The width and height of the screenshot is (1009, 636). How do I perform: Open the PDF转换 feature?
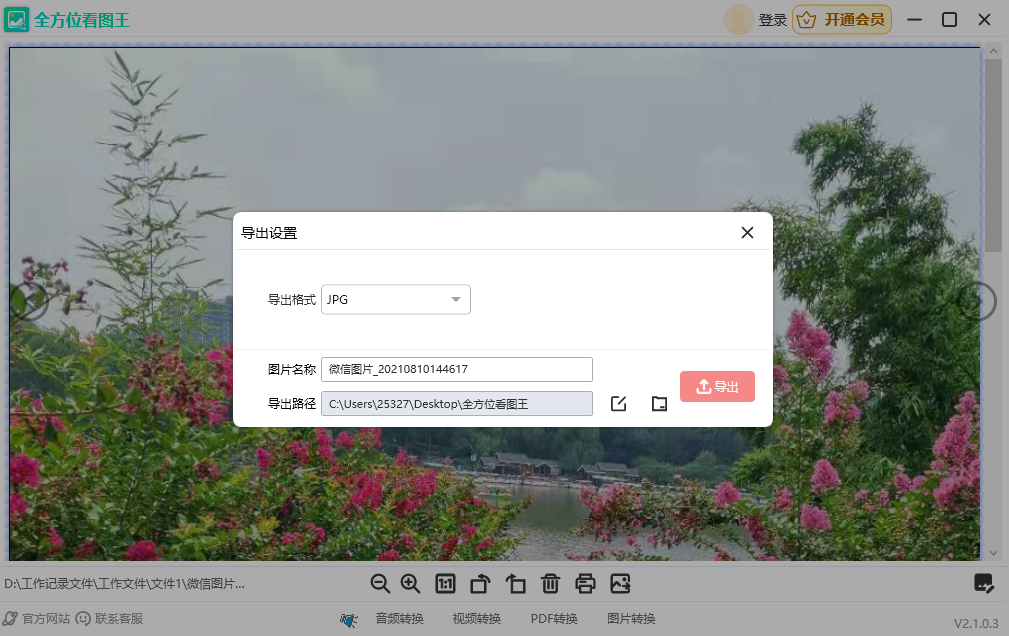[x=552, y=618]
